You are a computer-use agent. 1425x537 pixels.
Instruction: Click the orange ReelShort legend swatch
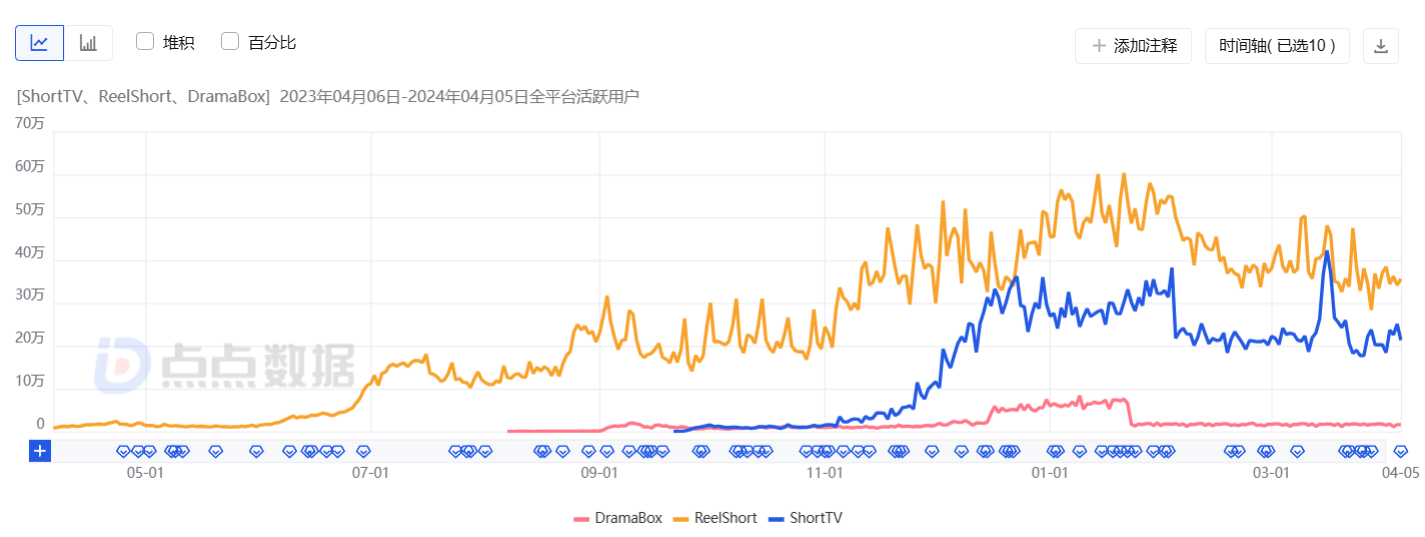pyautogui.click(x=680, y=518)
